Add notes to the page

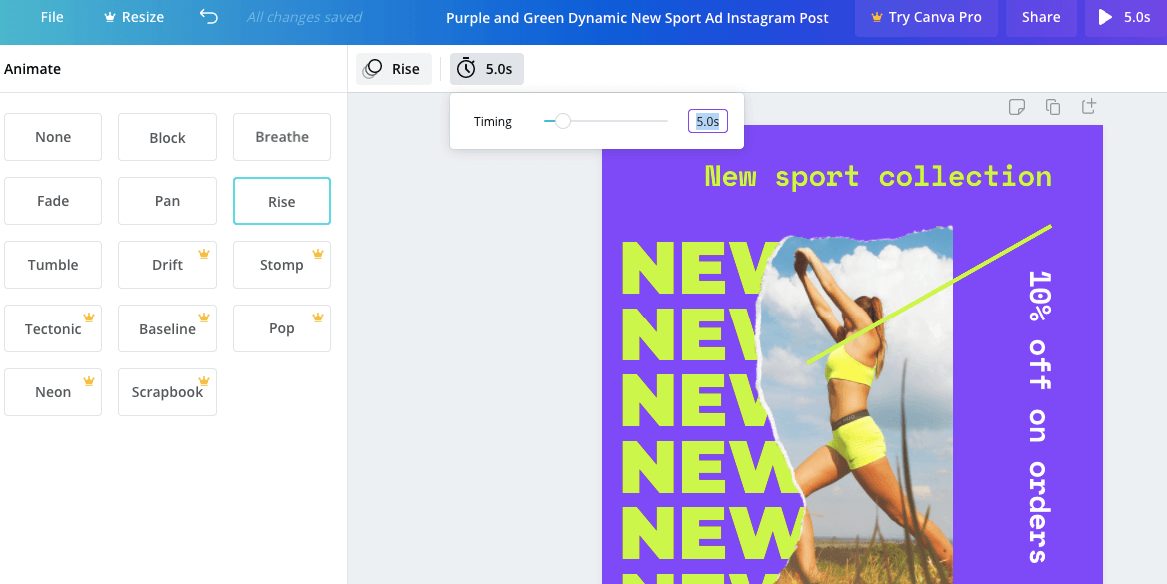click(1017, 106)
